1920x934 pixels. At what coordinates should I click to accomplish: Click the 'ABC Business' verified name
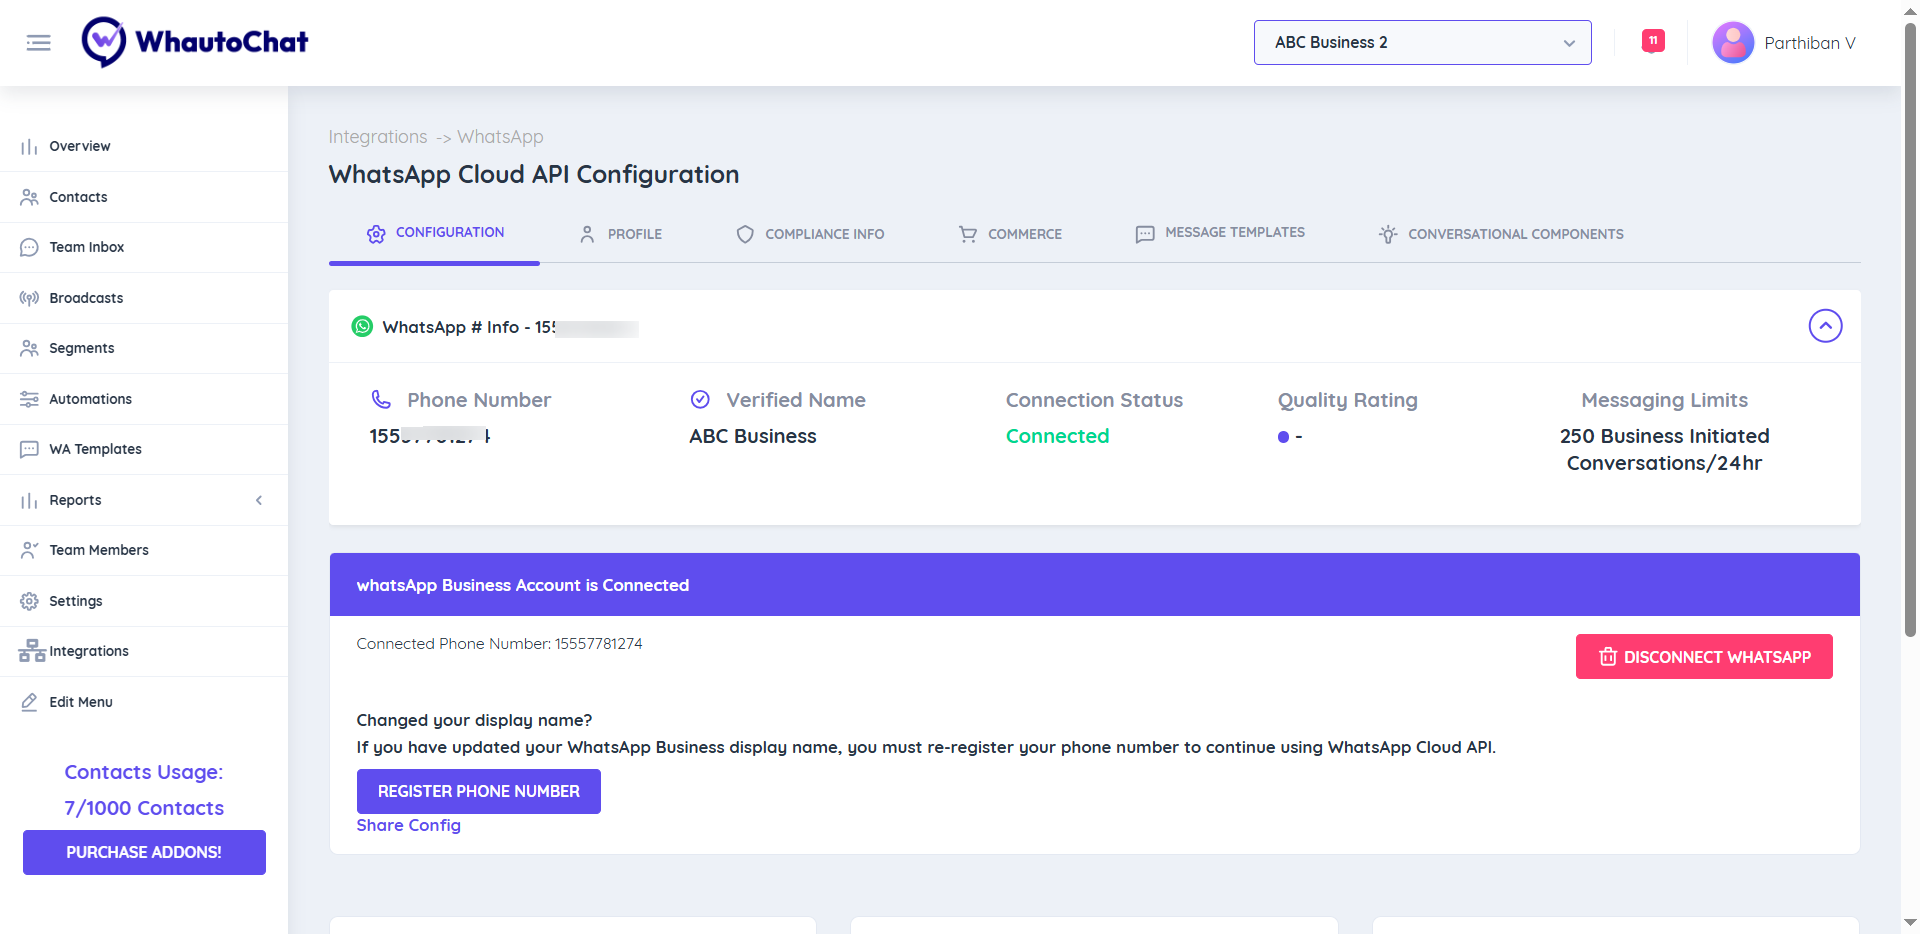752,436
